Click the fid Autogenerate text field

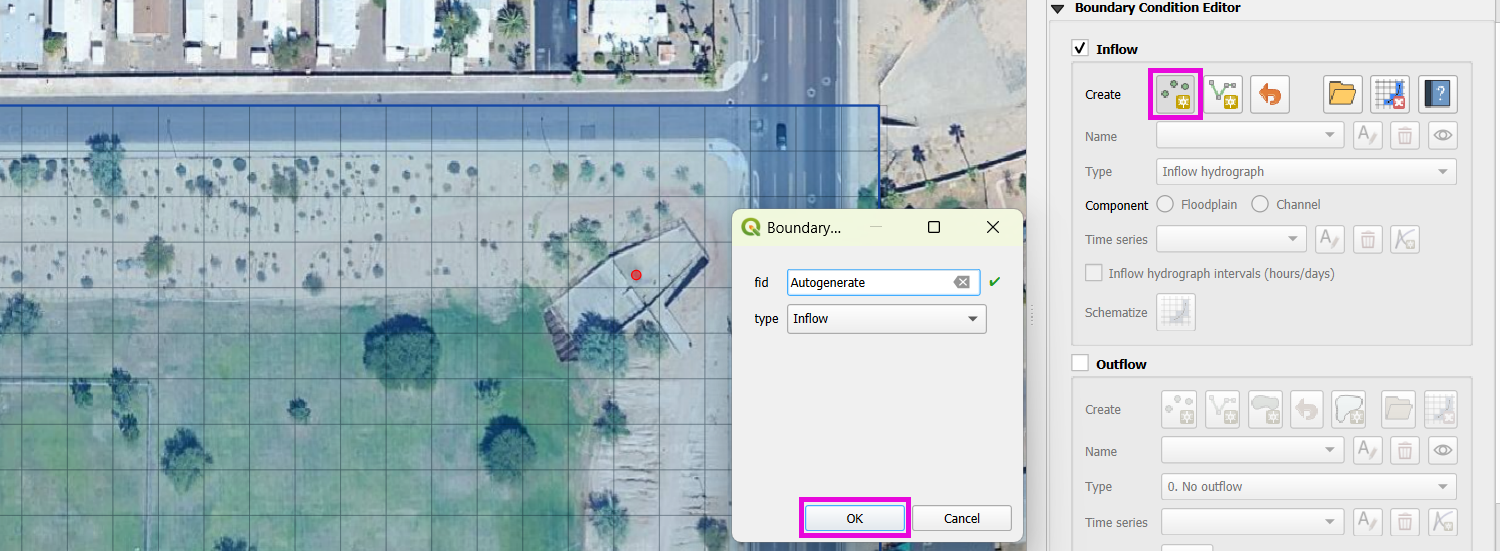(868, 283)
